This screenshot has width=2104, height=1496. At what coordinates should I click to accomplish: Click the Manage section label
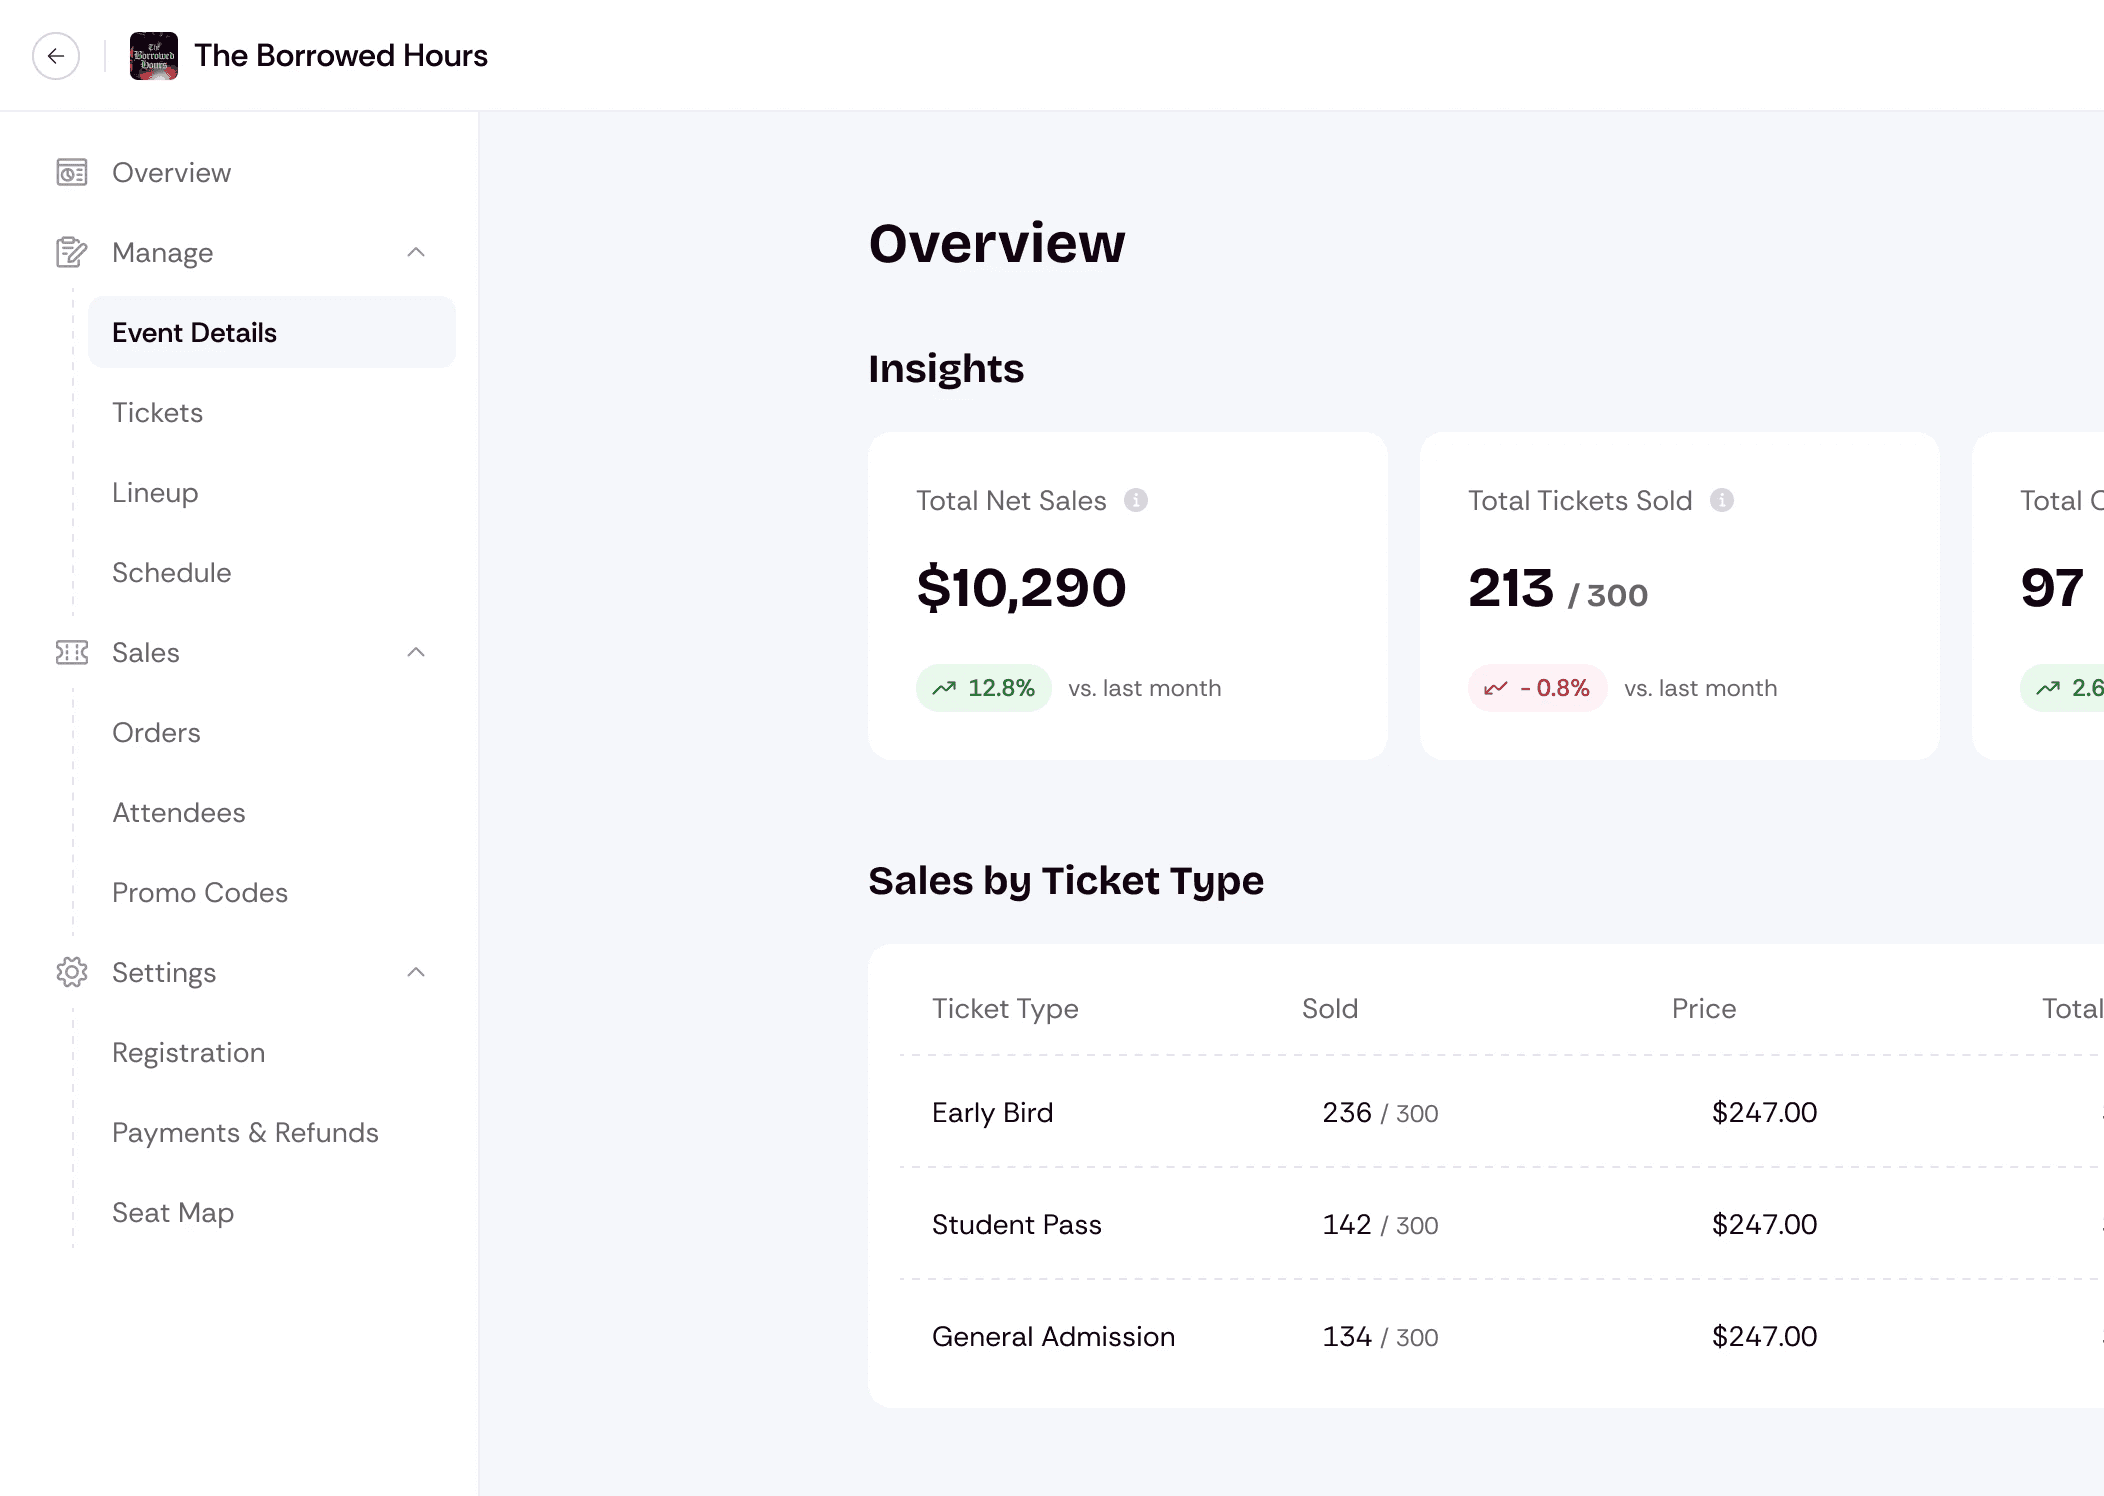point(162,252)
